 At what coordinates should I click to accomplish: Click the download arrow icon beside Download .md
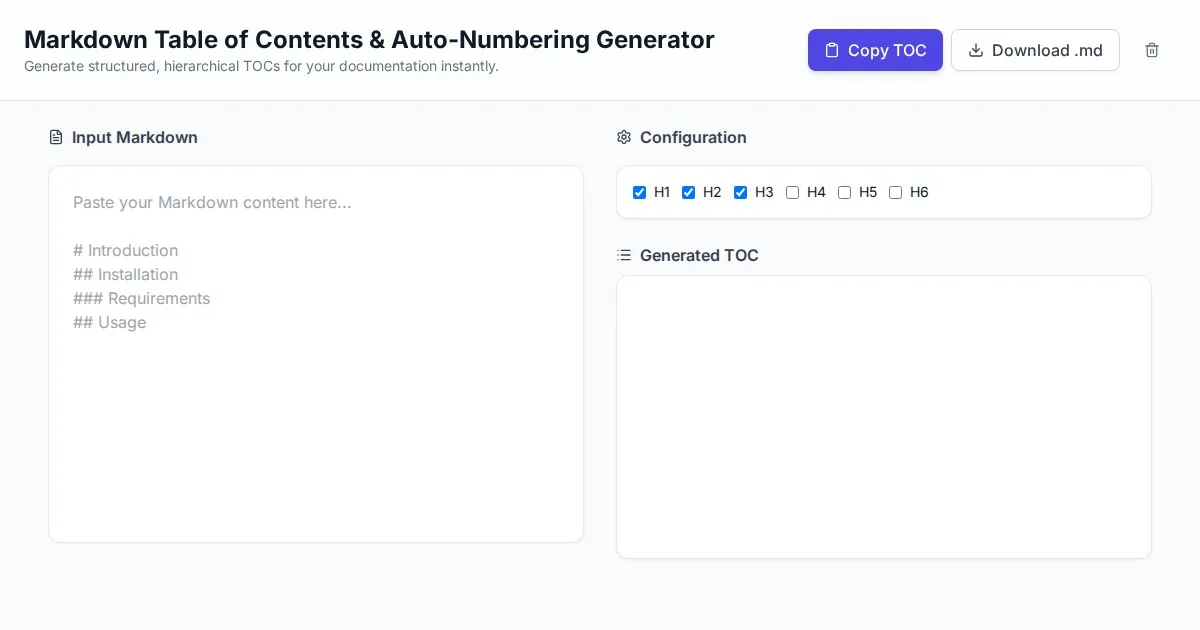click(976, 50)
